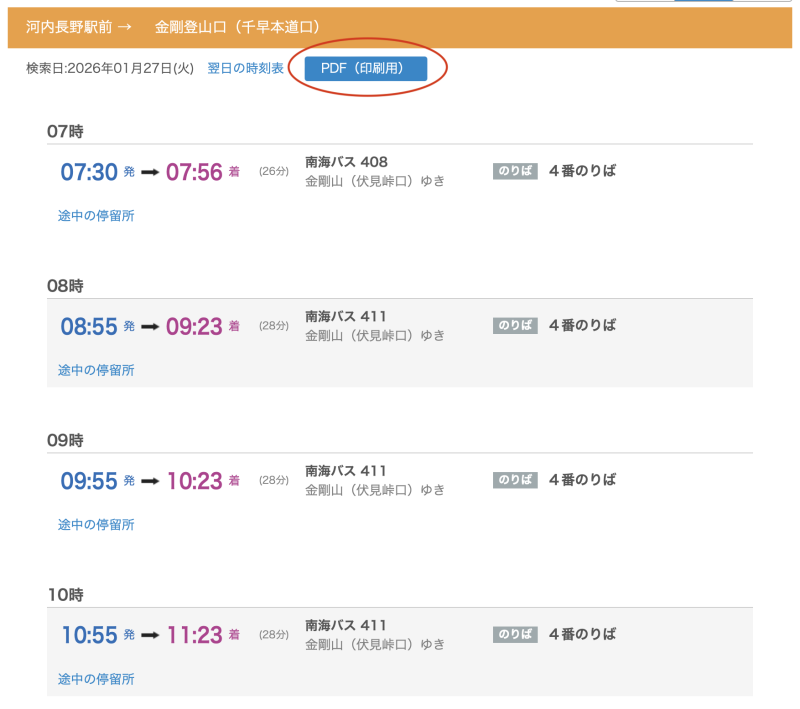Image resolution: width=800 pixels, height=709 pixels.
Task: Open the 翌日の時刻表 link
Action: click(x=245, y=68)
